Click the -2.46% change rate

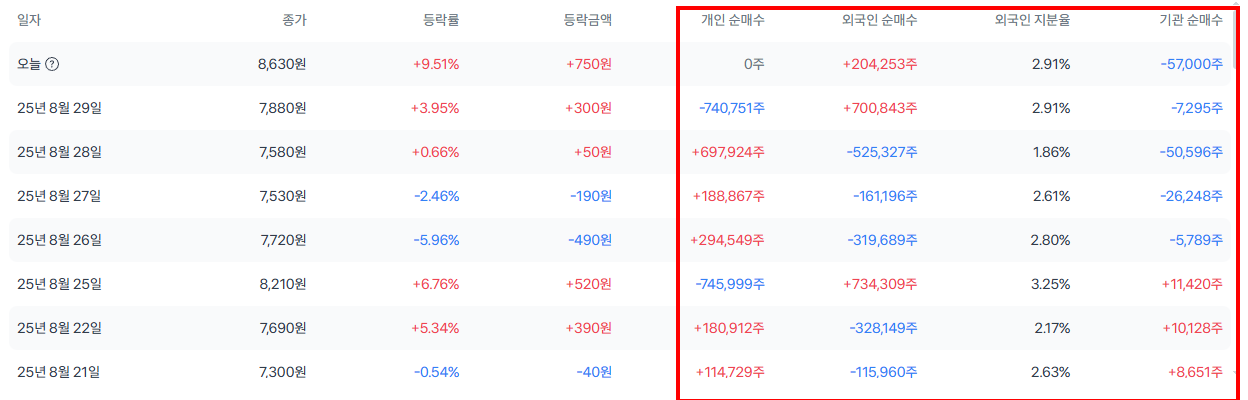click(x=437, y=196)
